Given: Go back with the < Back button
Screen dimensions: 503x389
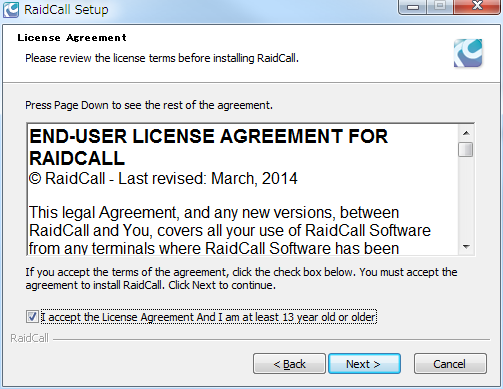Looking at the screenshot, I should point(289,364).
